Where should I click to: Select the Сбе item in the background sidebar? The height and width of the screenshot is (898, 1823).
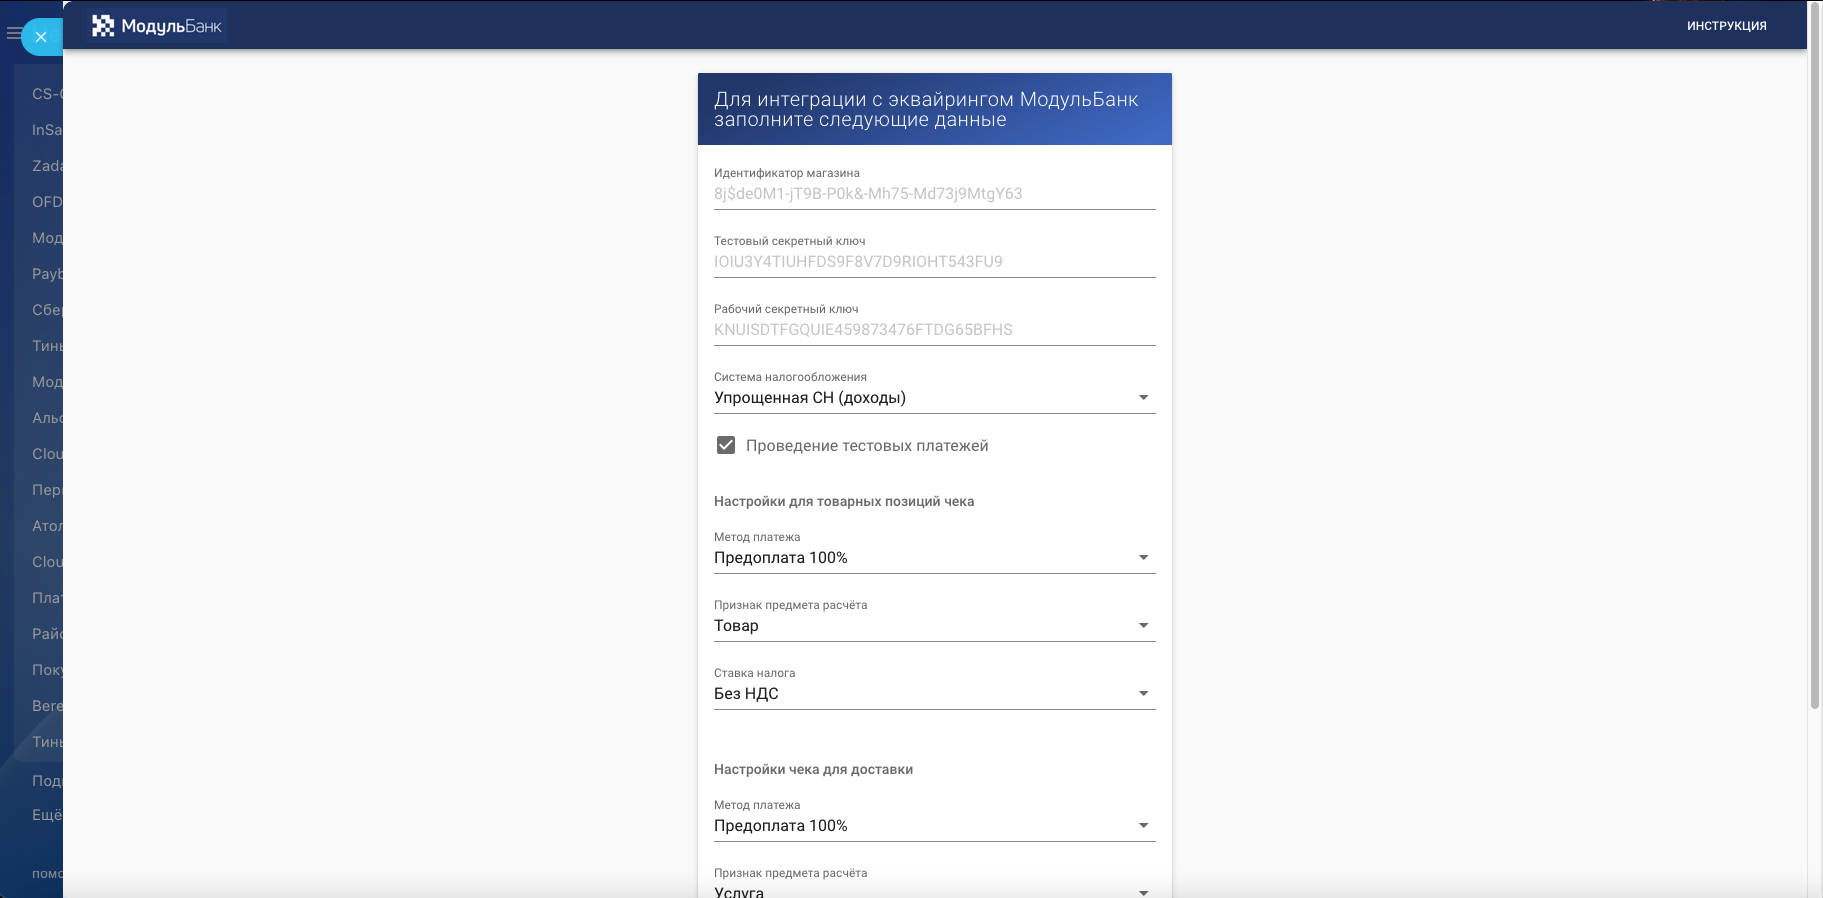pyautogui.click(x=47, y=310)
